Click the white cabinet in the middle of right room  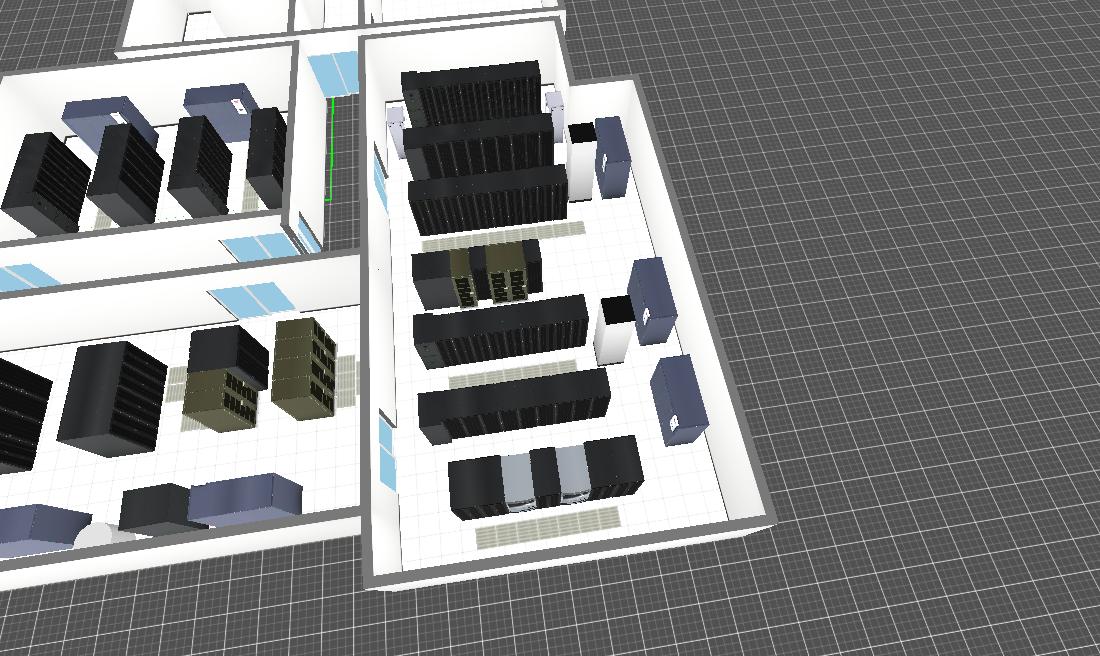click(613, 329)
